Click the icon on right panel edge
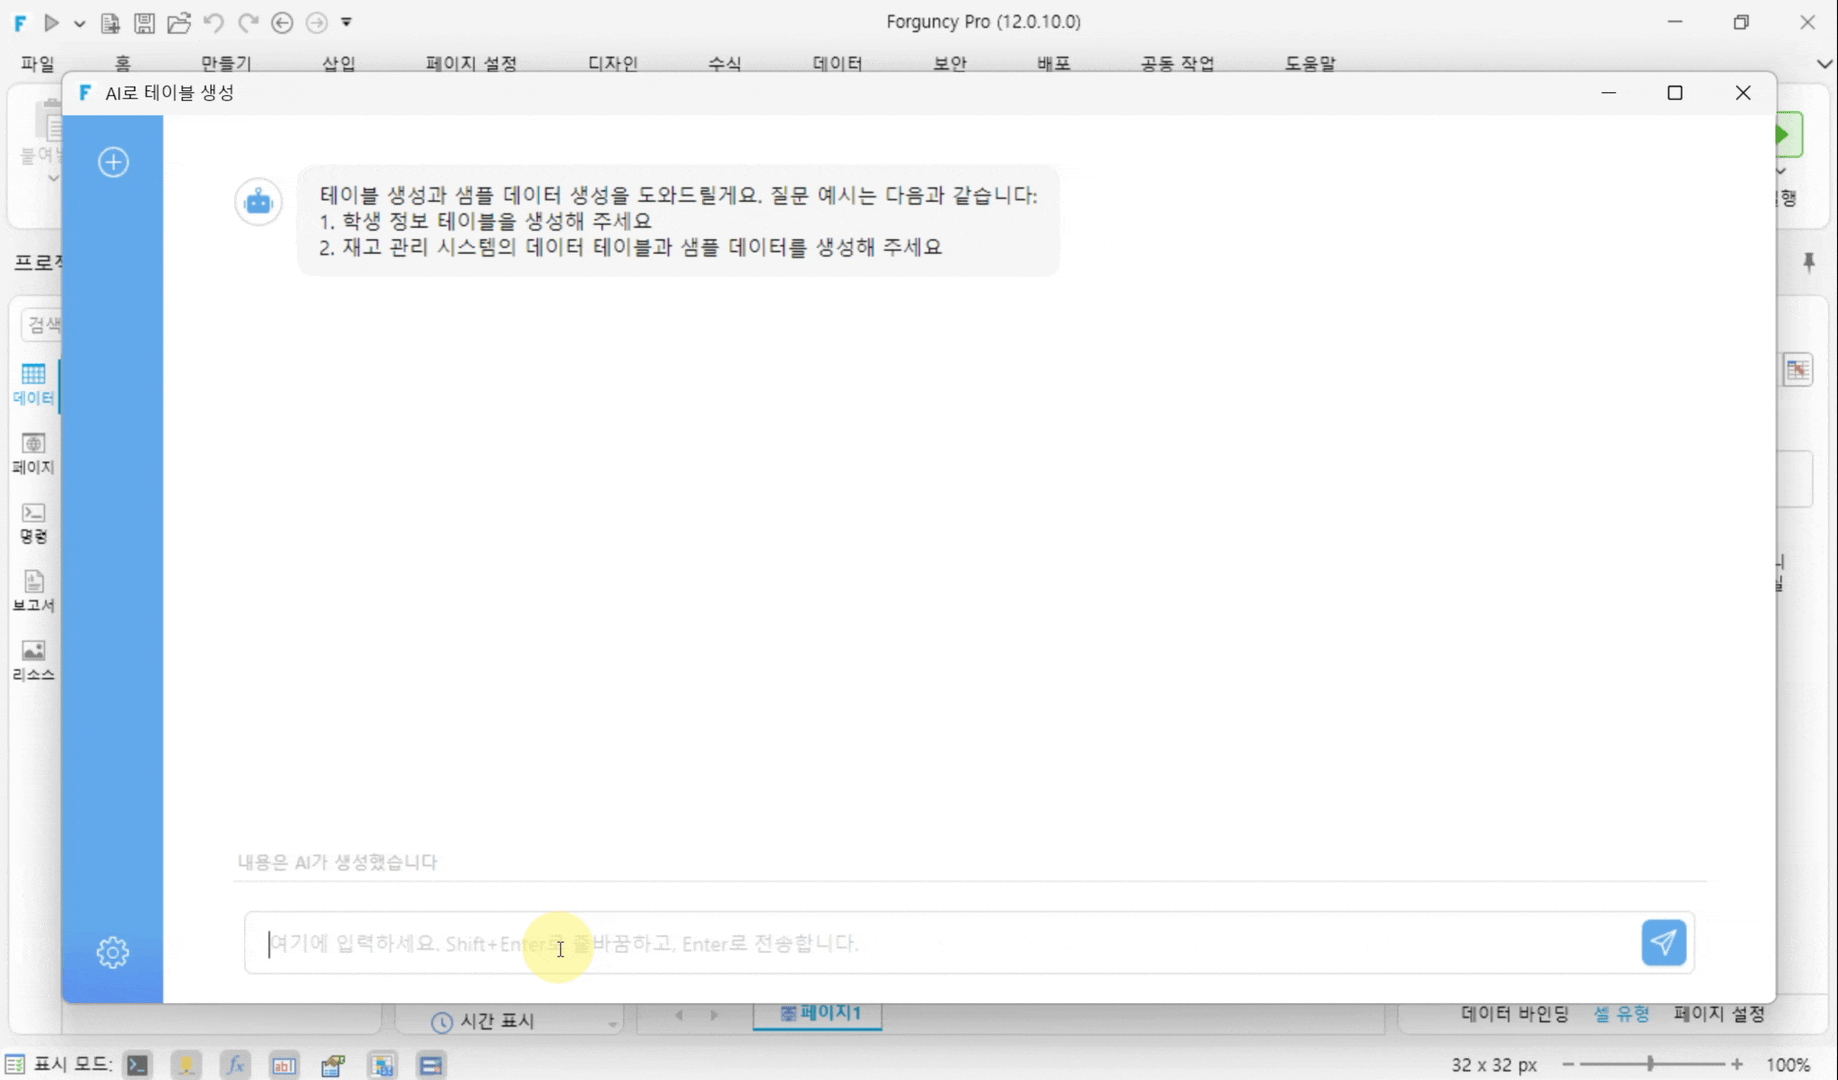 (x=1798, y=370)
